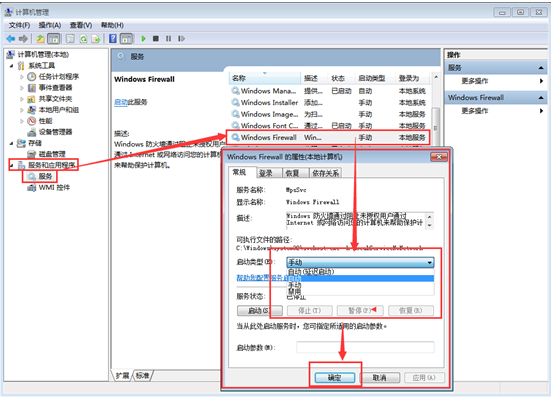Select WMI 控件 in the tree
The height and width of the screenshot is (397, 551).
(x=54, y=187)
